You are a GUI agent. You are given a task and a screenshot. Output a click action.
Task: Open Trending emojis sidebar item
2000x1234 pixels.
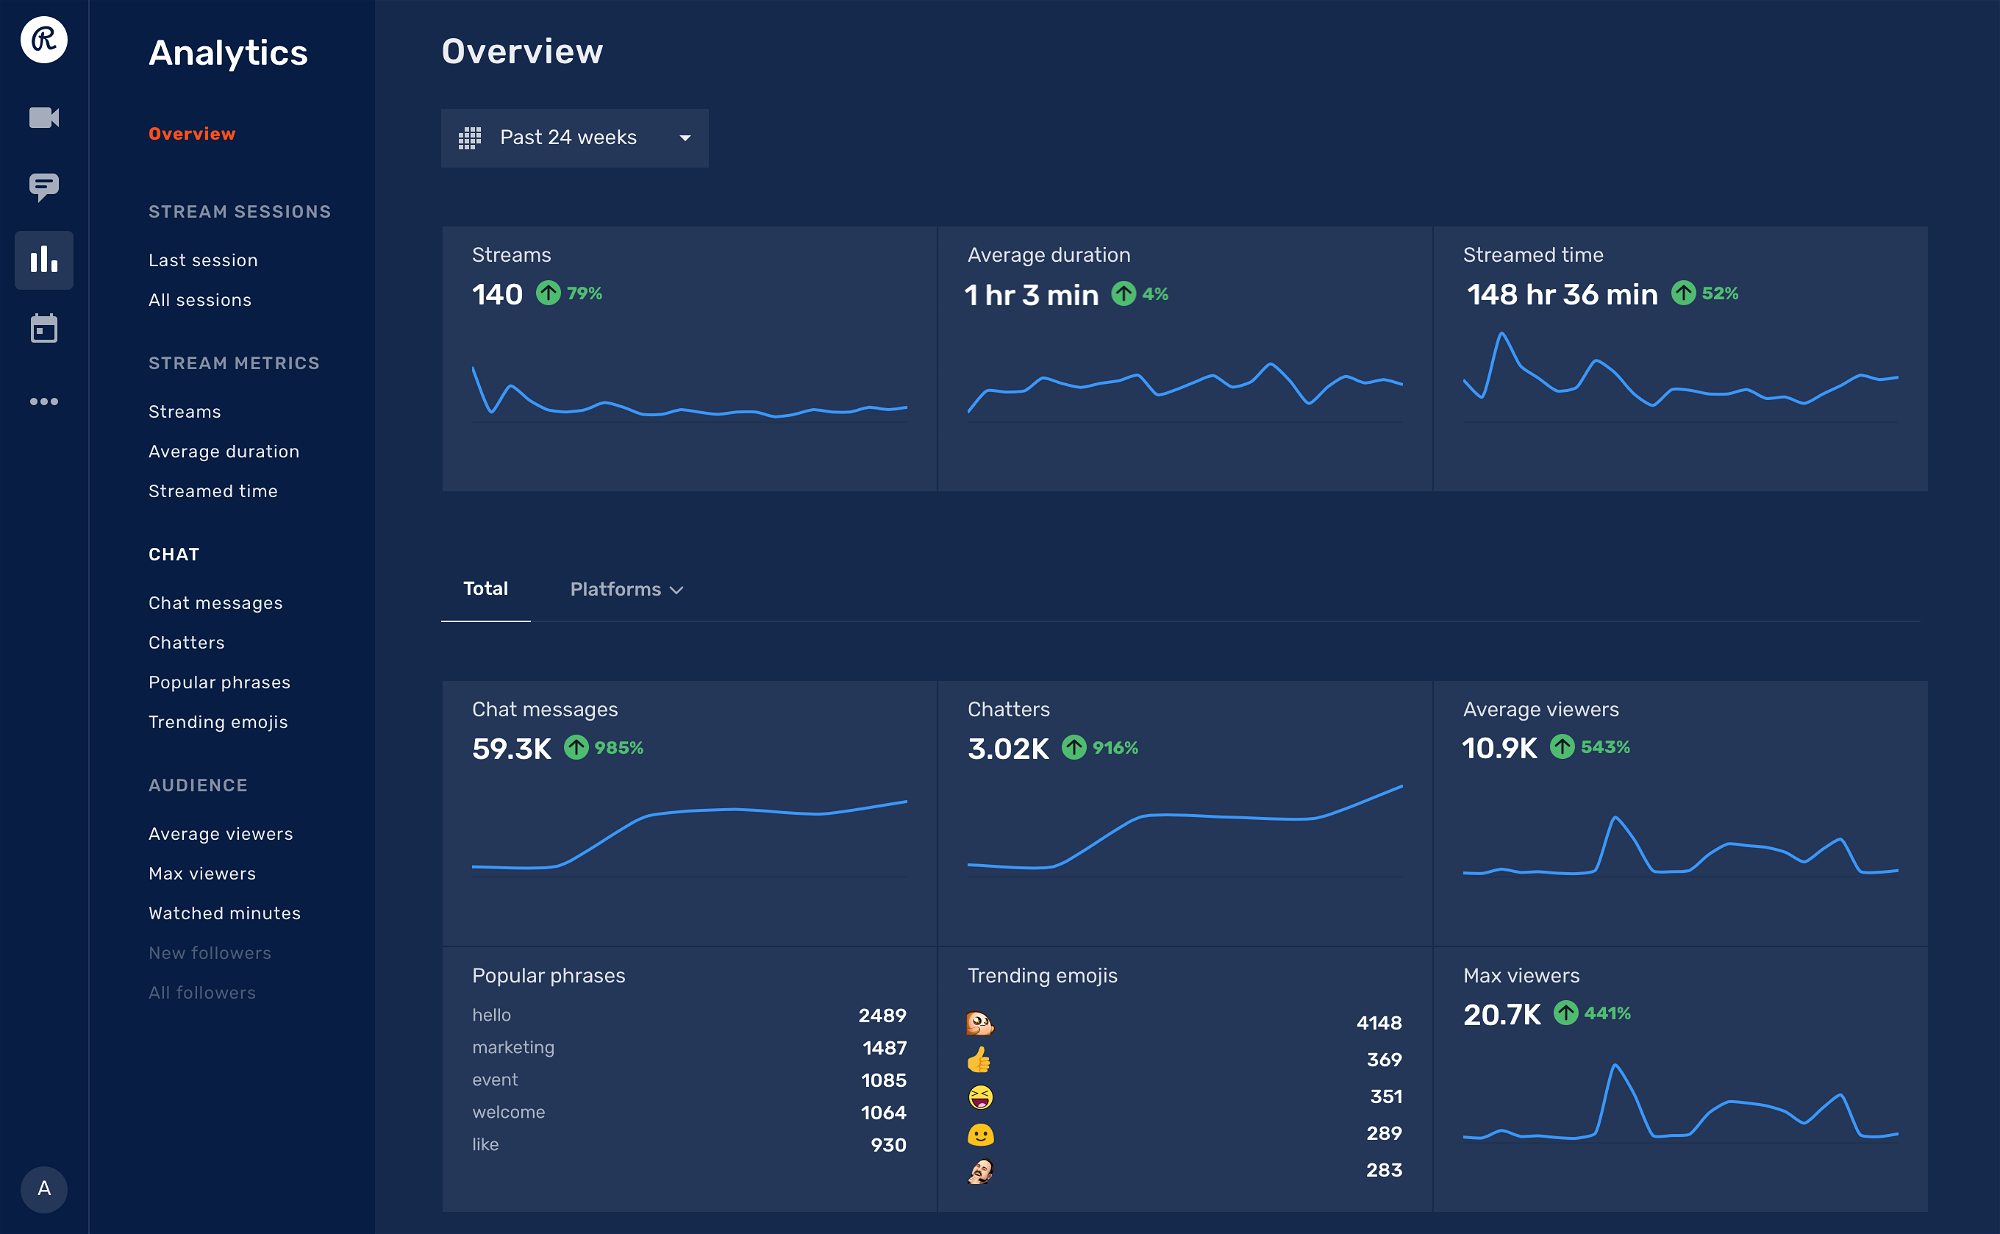pyautogui.click(x=218, y=722)
